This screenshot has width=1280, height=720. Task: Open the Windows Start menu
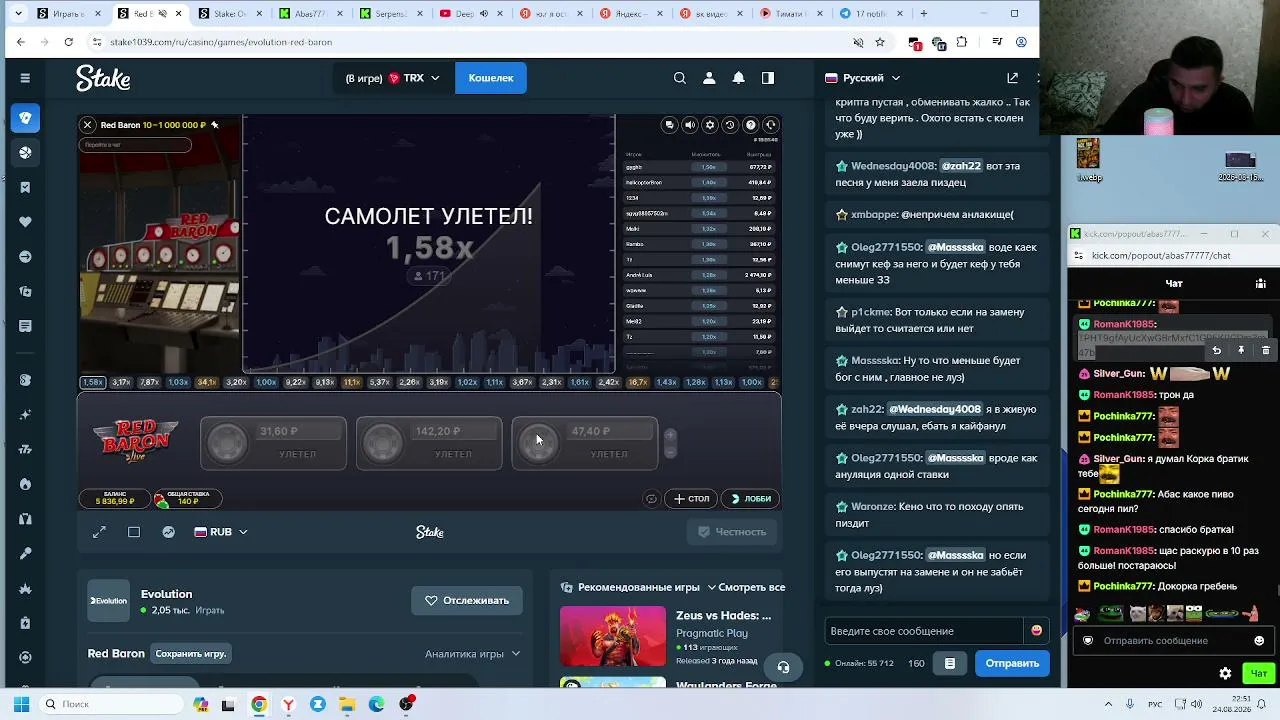(x=21, y=704)
